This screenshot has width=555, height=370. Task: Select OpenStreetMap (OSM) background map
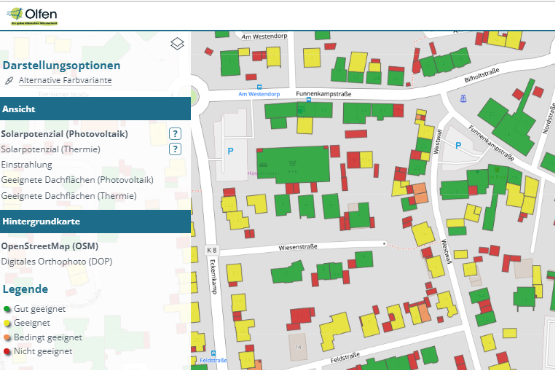pos(50,246)
